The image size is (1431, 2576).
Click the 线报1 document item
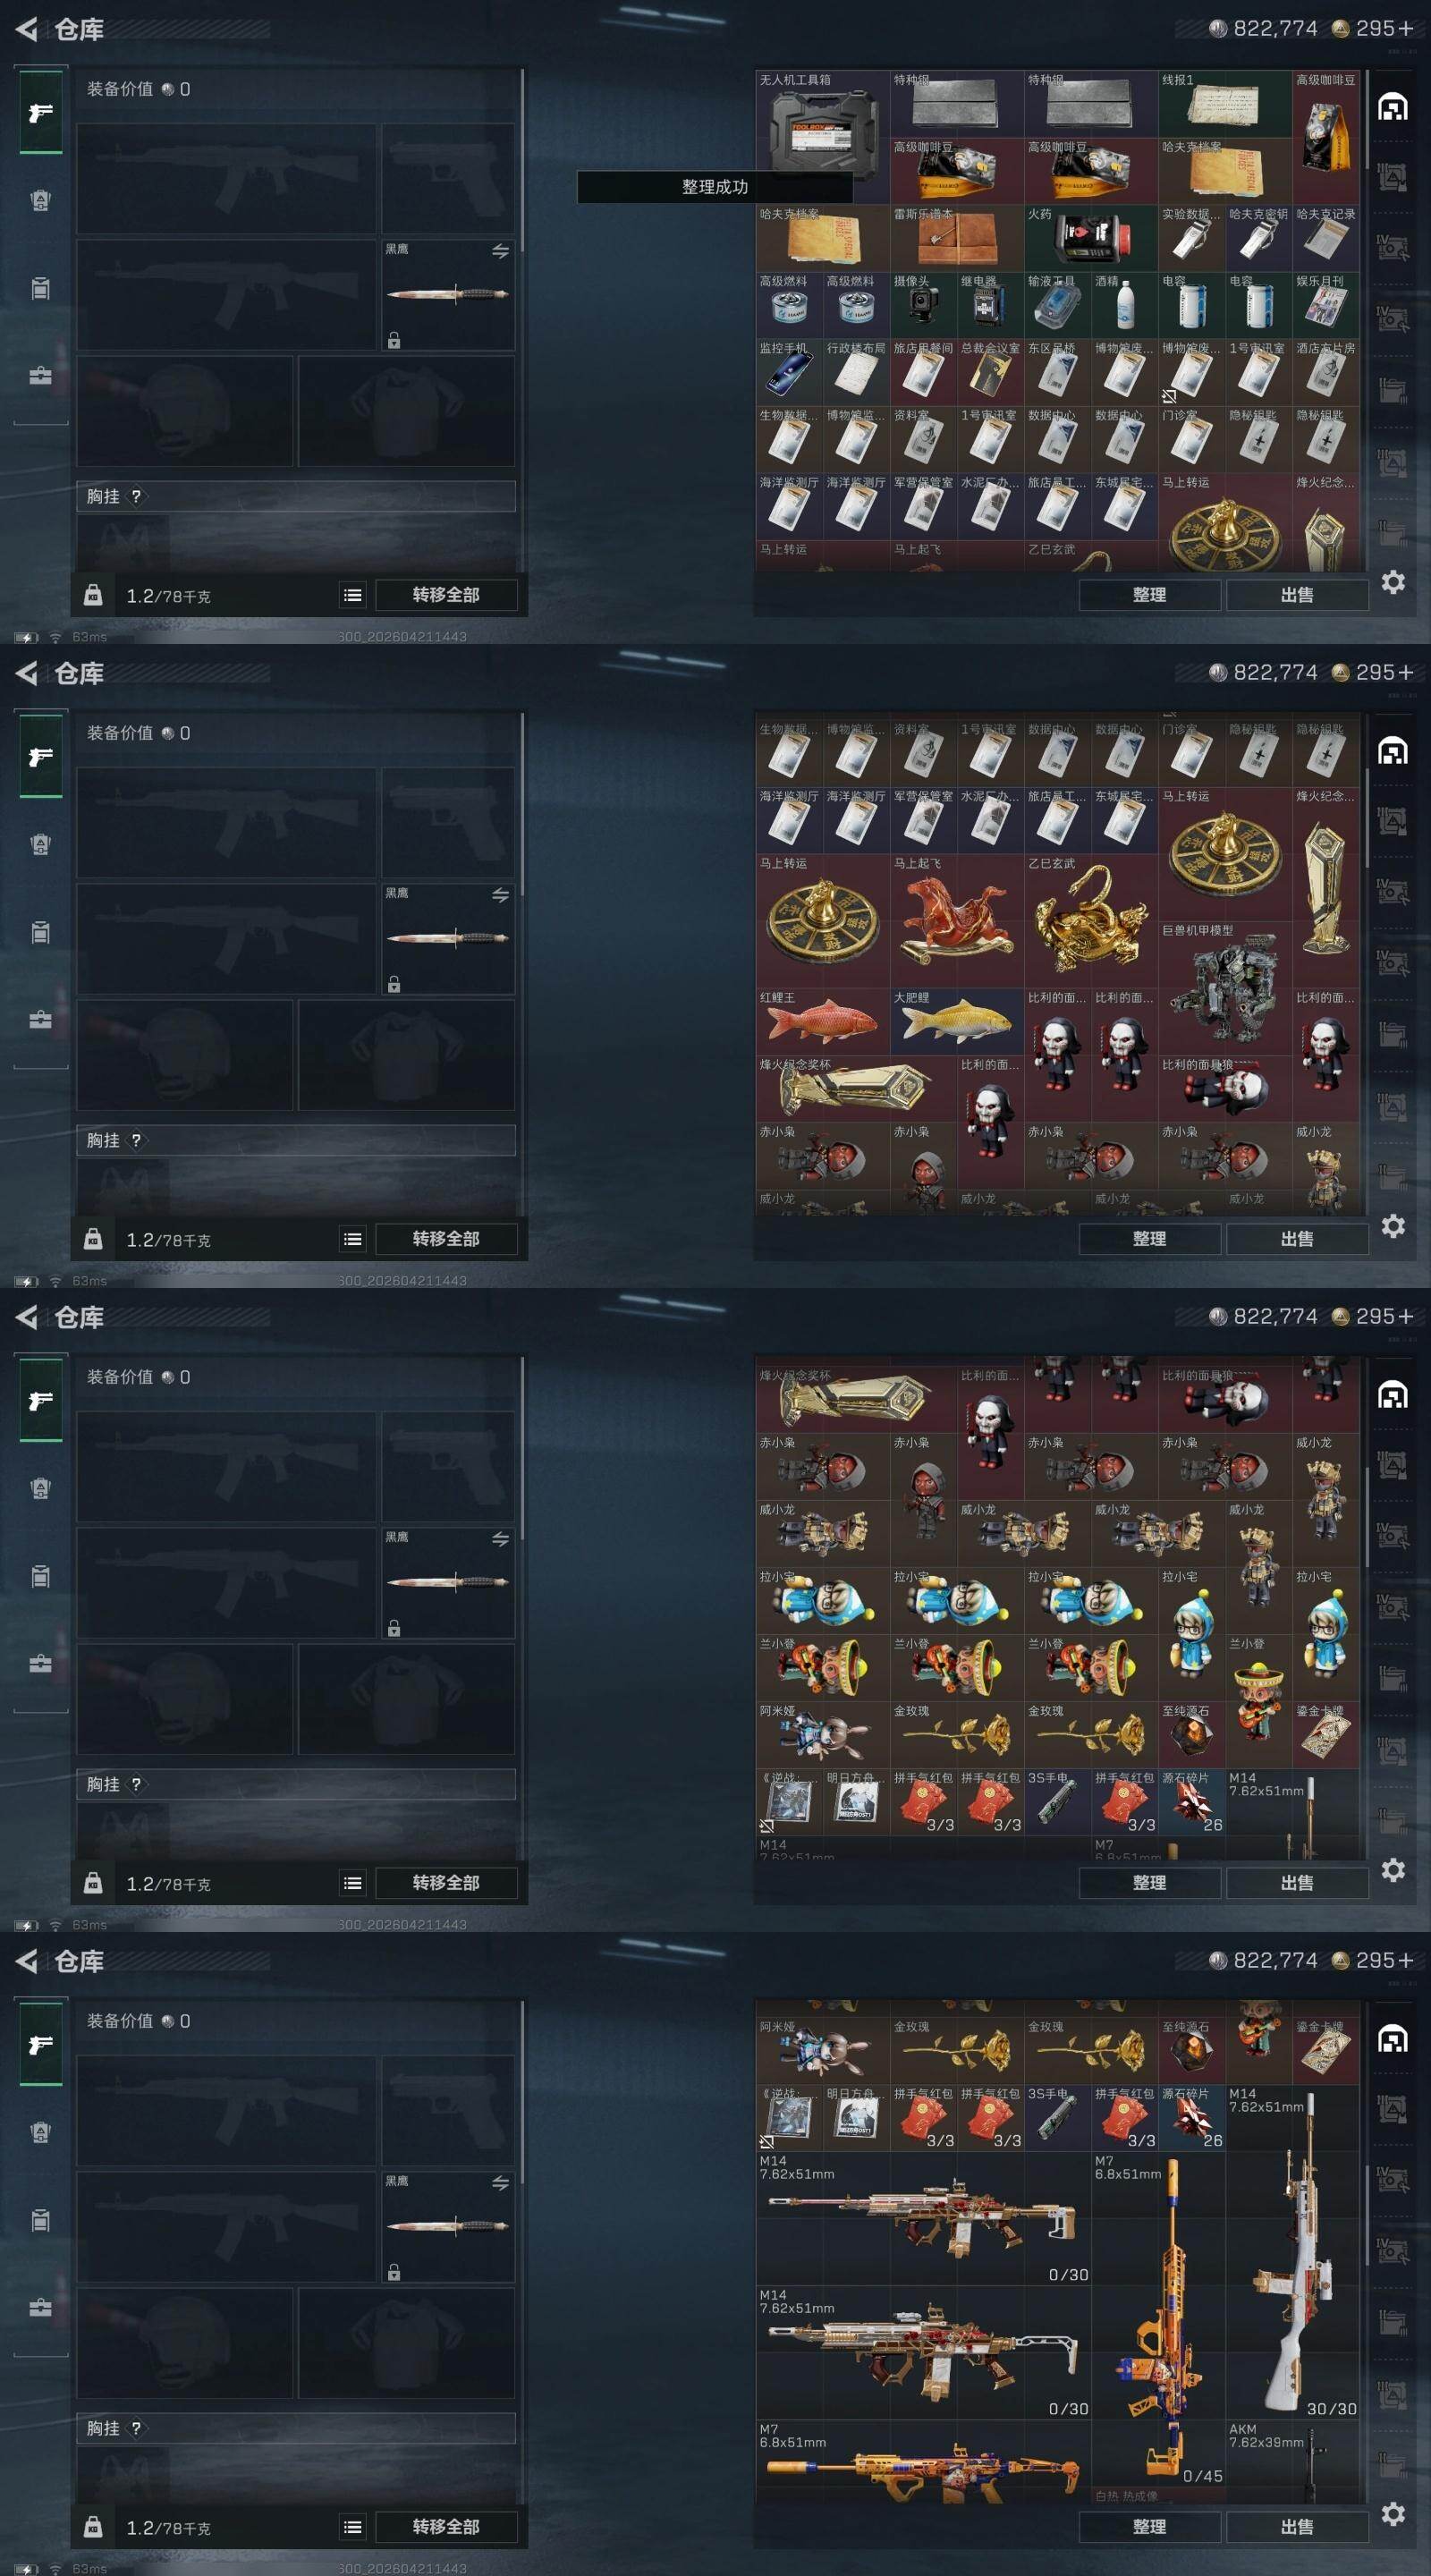click(x=1225, y=104)
